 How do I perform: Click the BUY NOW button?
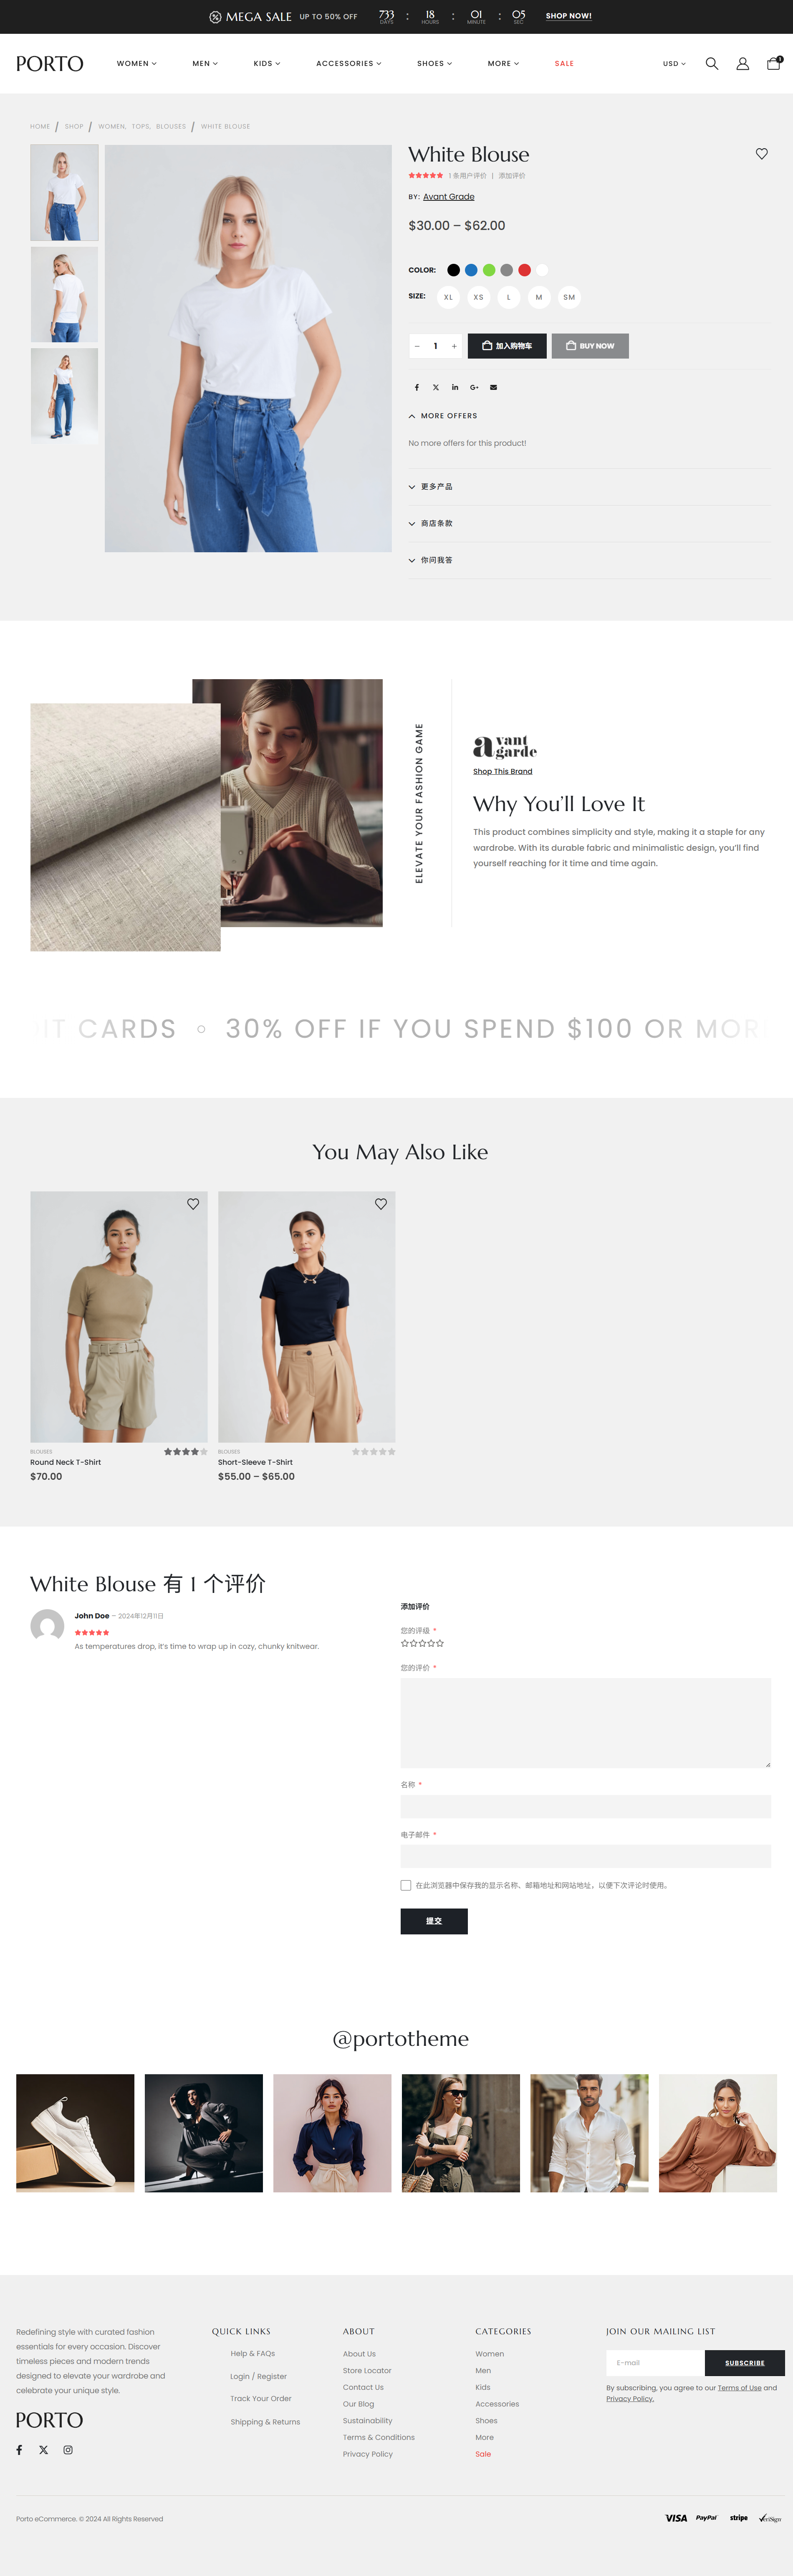click(x=590, y=346)
